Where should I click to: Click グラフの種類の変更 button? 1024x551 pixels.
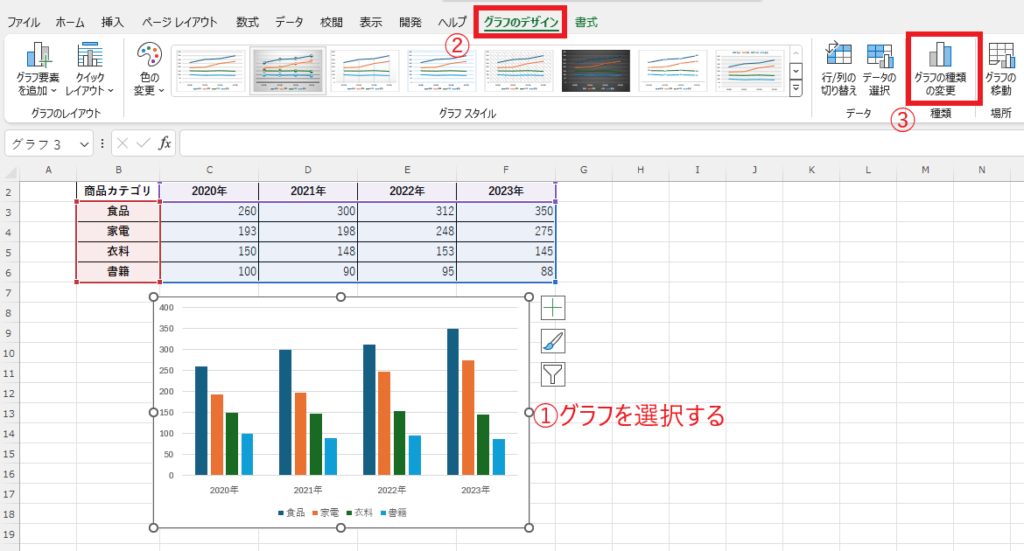coord(940,69)
